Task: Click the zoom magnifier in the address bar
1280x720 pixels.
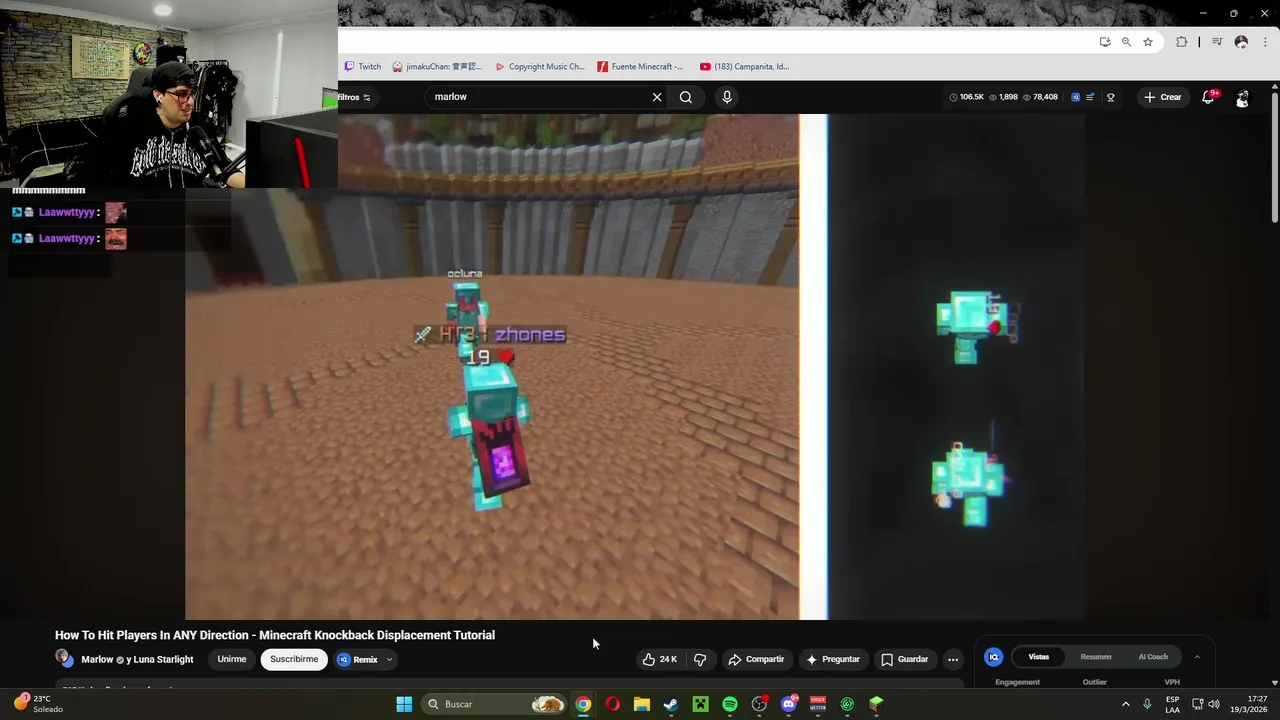Action: 1126,42
